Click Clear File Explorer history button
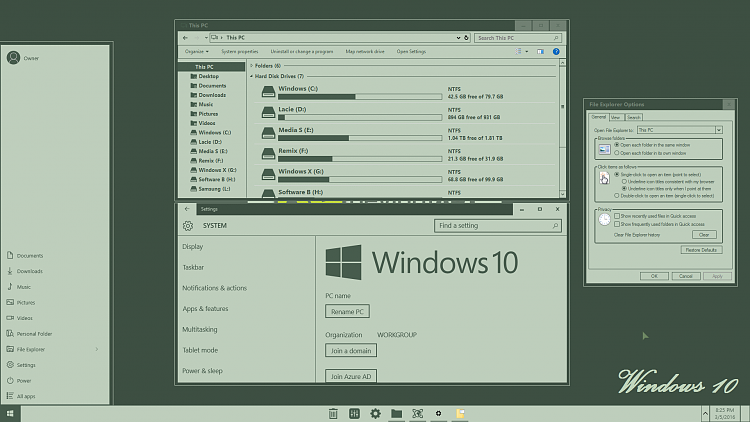 coord(704,235)
